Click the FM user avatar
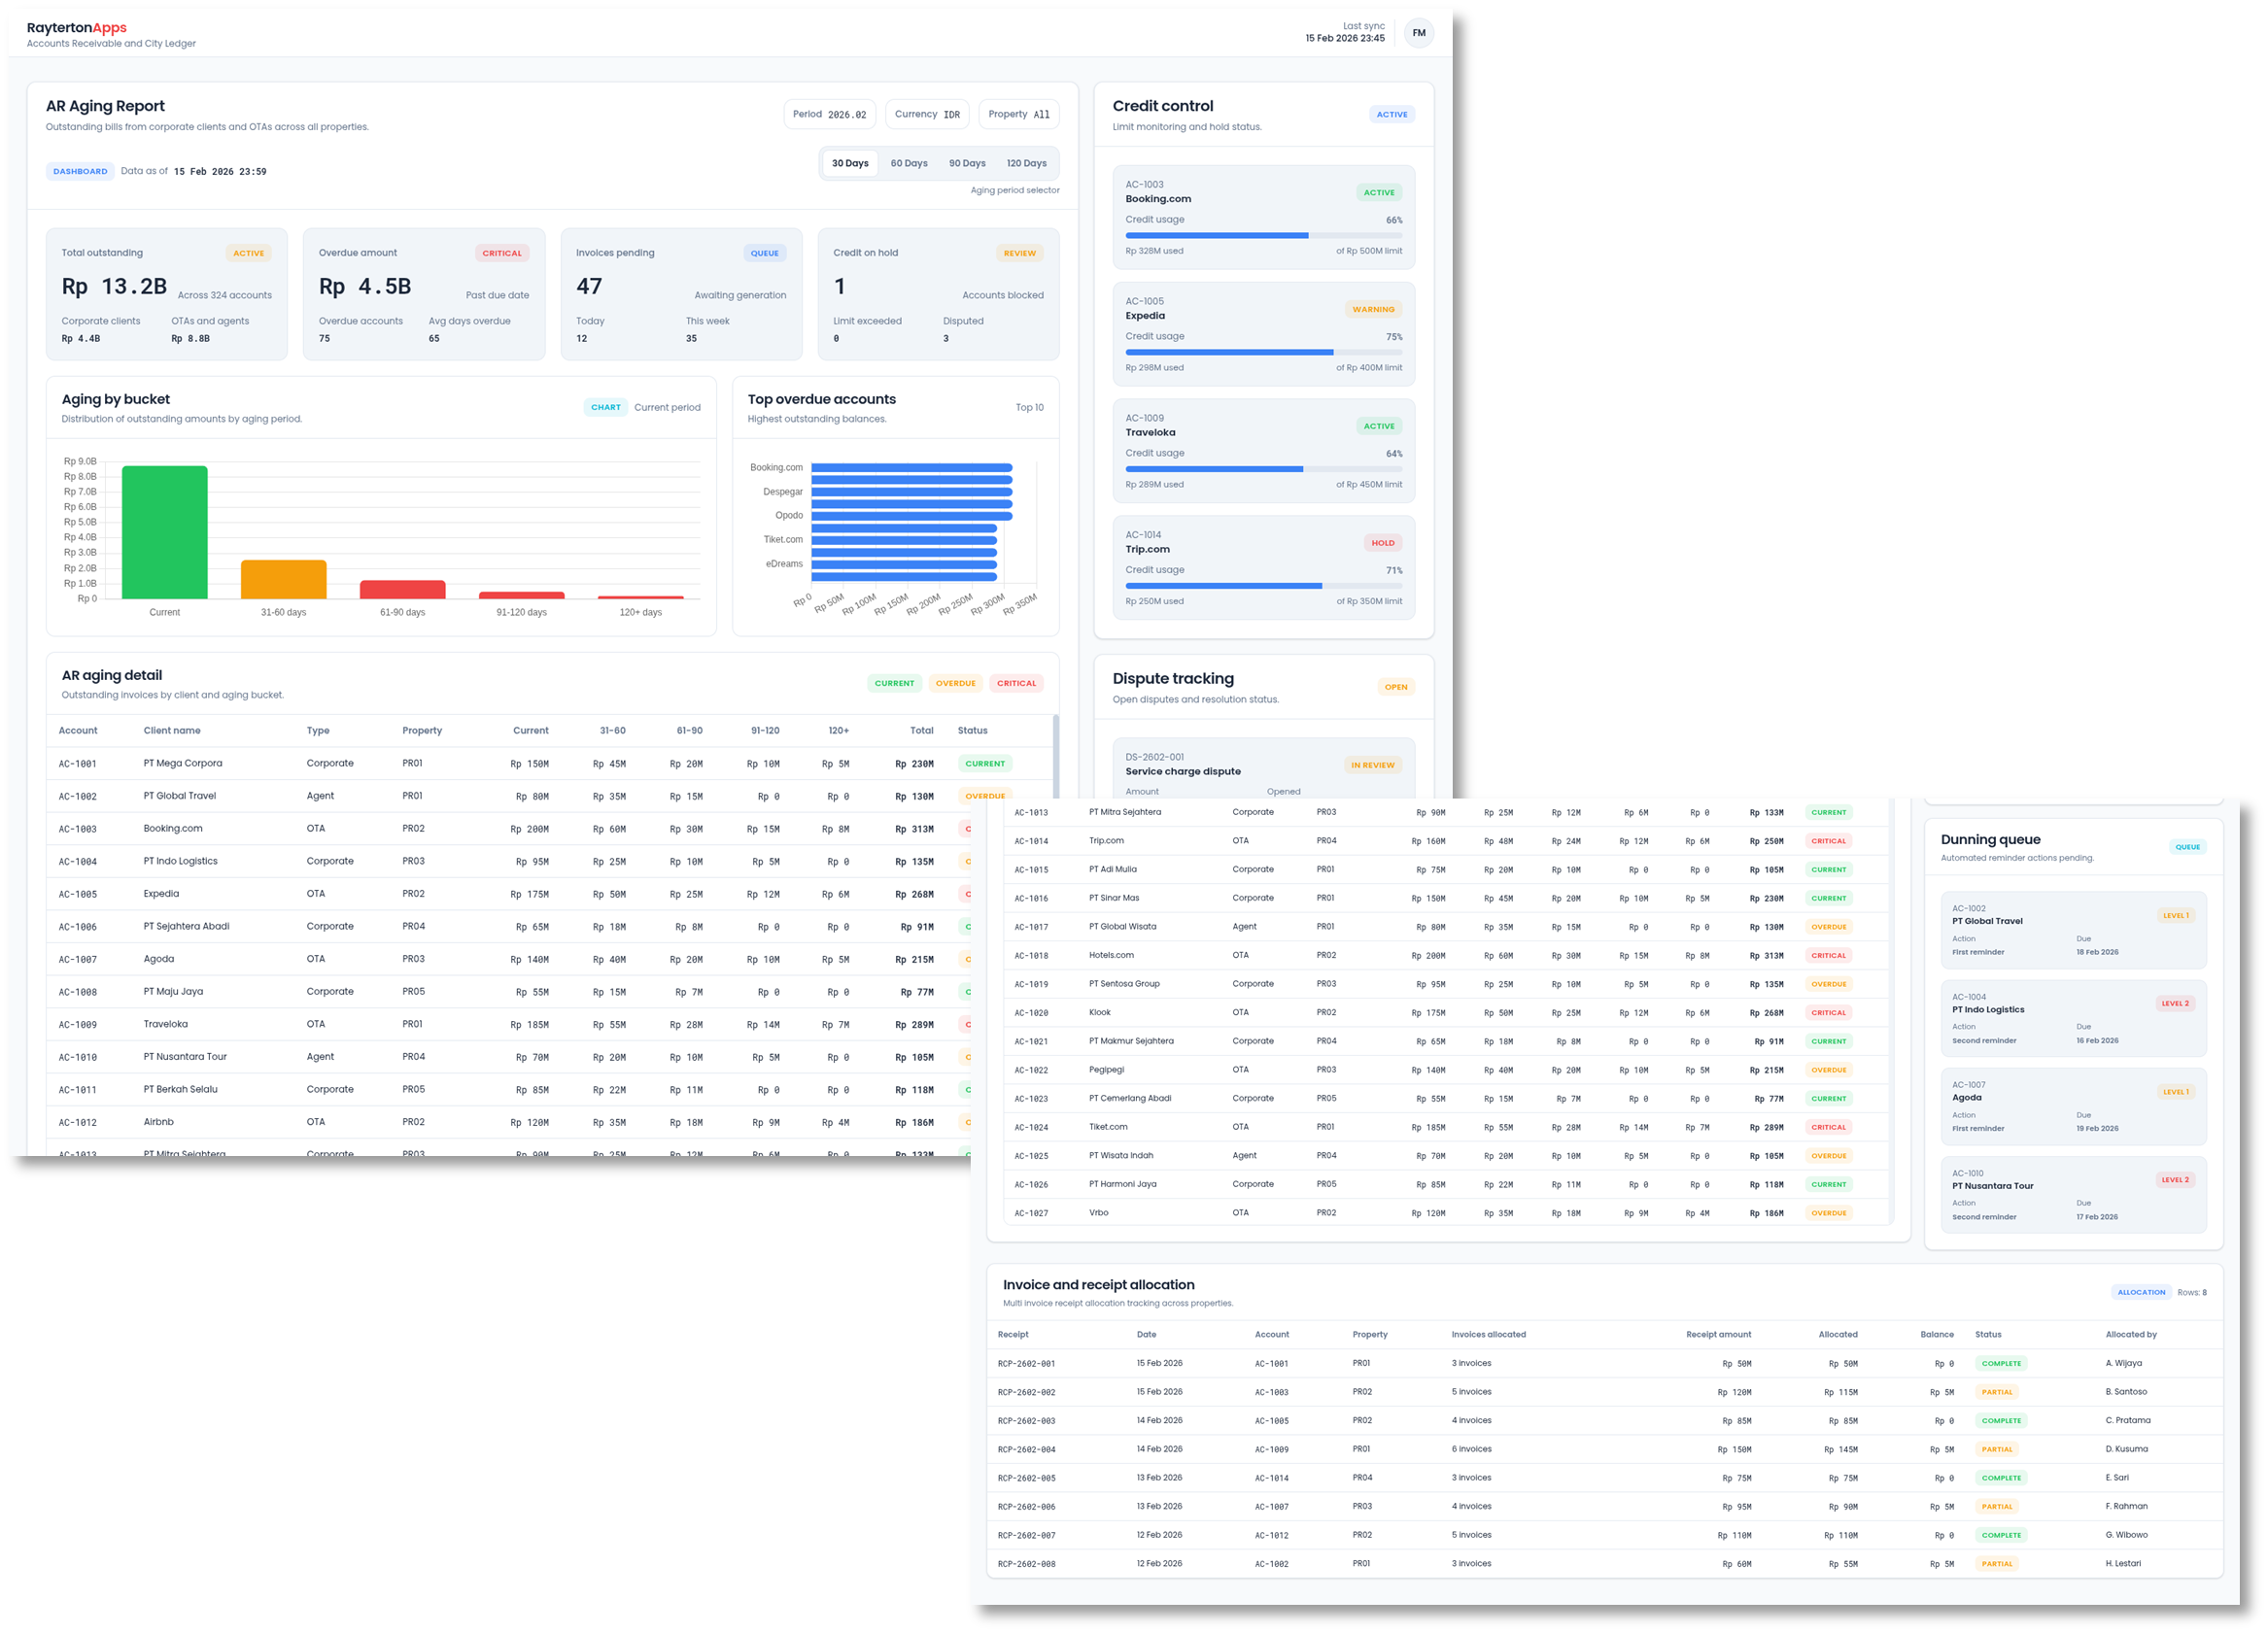The height and width of the screenshot is (1633, 2268). [1419, 32]
